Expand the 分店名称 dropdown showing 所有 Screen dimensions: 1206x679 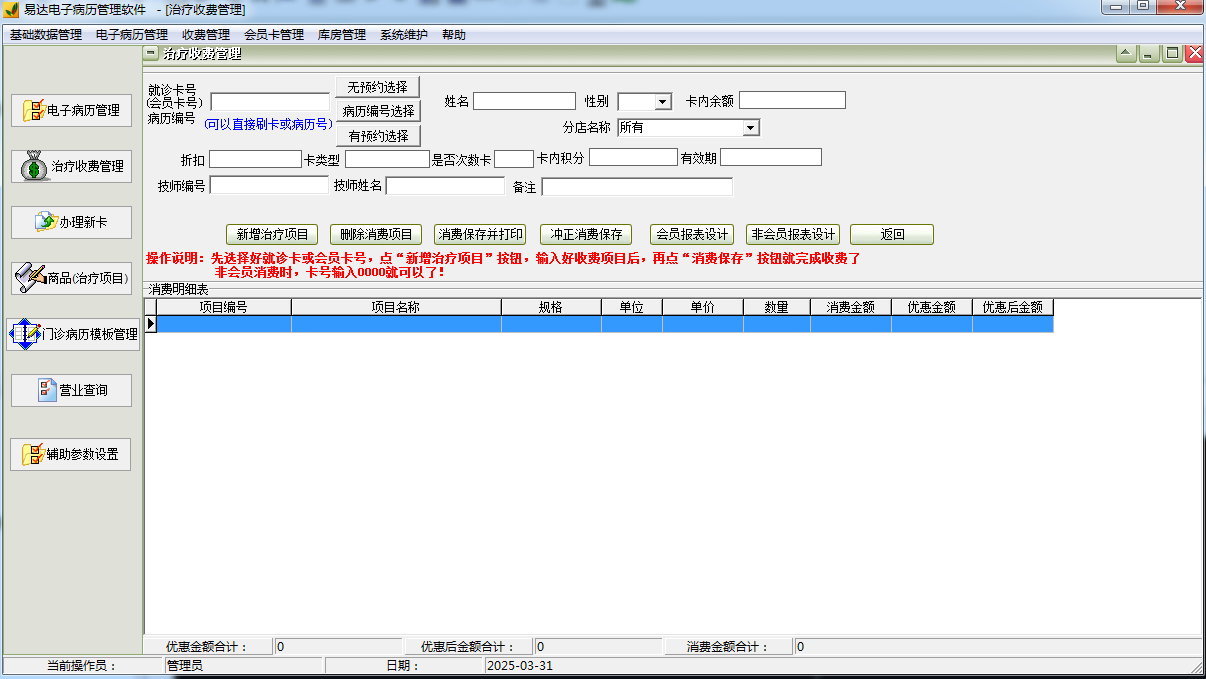point(753,128)
